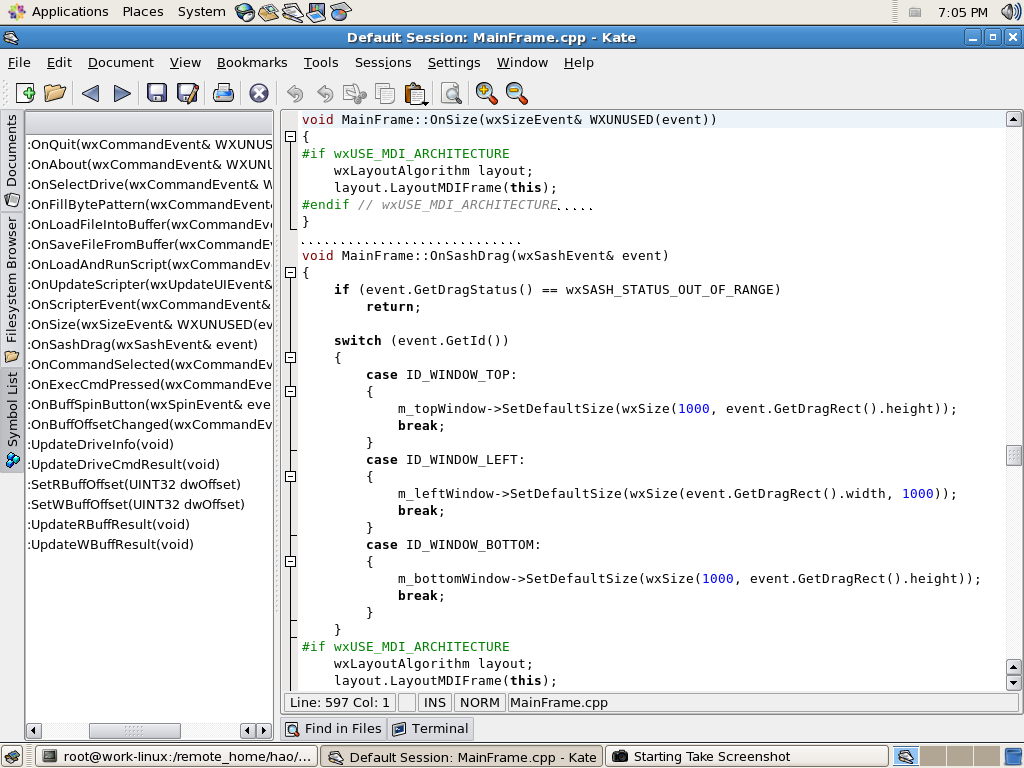Open the Document menu
This screenshot has width=1024, height=768.
(121, 63)
